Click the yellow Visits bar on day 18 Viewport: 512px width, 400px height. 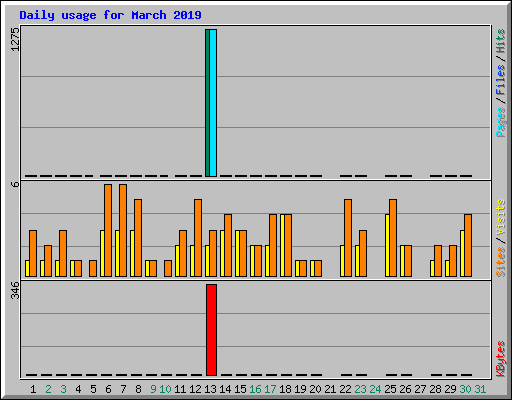[x=282, y=245]
